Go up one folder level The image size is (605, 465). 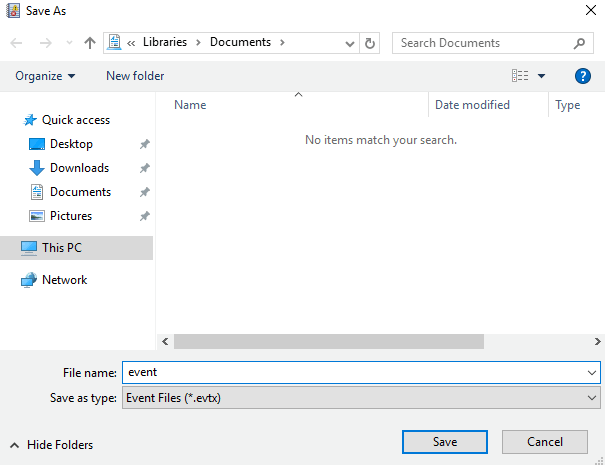pos(90,43)
